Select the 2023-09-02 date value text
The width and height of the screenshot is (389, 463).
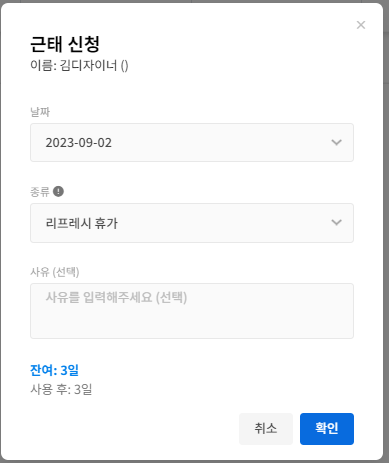click(79, 143)
